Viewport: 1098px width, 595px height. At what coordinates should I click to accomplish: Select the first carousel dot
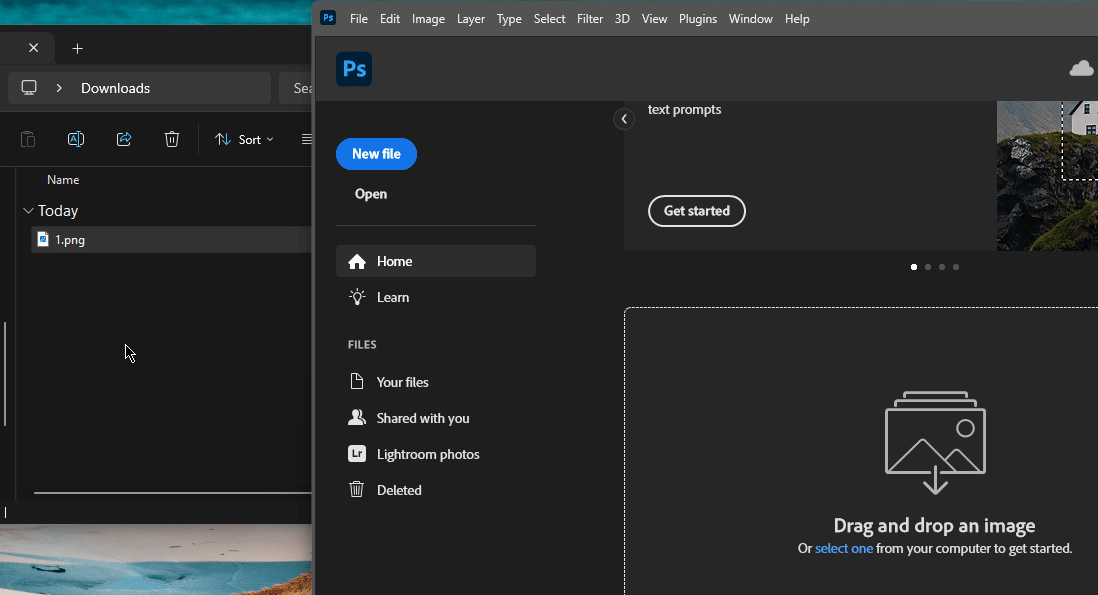coord(914,267)
